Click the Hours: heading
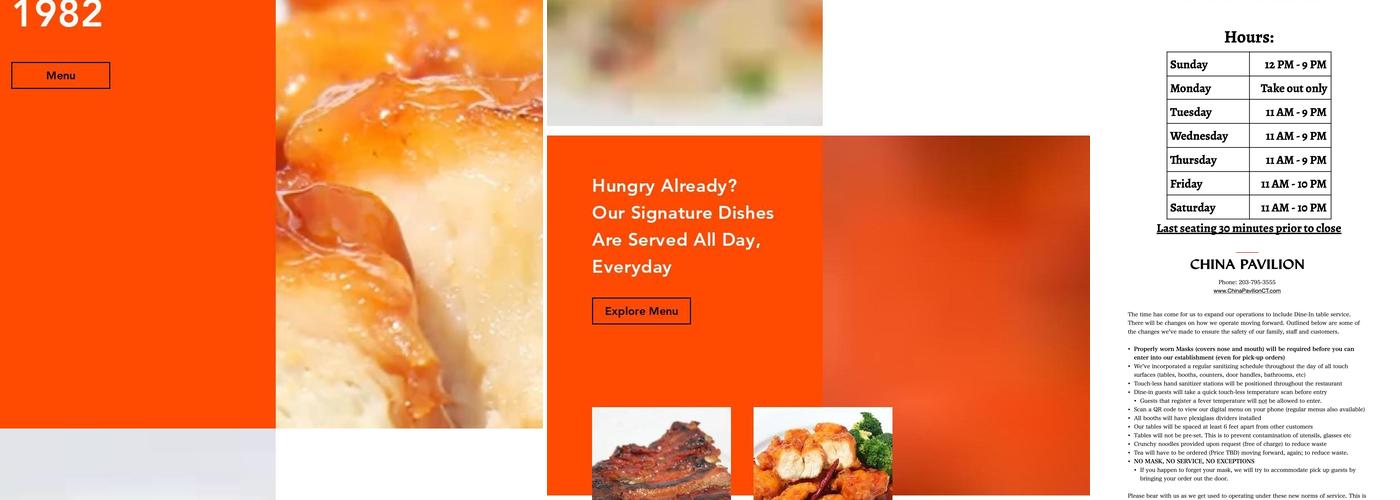 click(1249, 37)
